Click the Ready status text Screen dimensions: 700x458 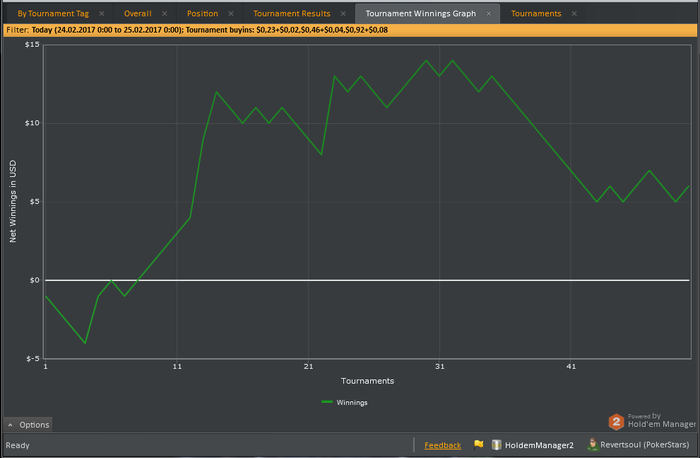tap(17, 446)
